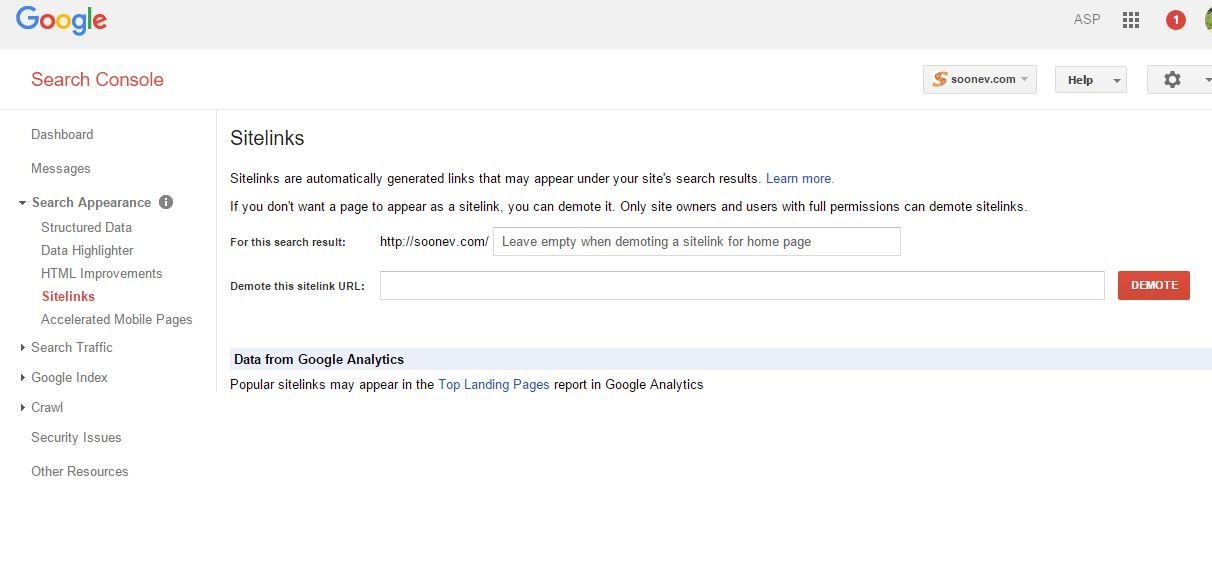Screen dimensions: 1212x563
Task: Click the Sitelinks page heading
Action: 267,138
